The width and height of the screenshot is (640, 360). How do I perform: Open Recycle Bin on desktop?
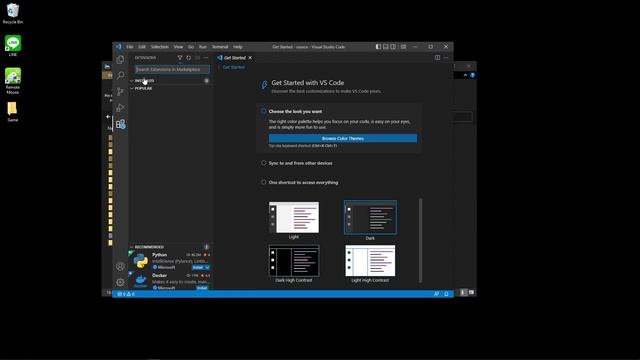pos(13,13)
